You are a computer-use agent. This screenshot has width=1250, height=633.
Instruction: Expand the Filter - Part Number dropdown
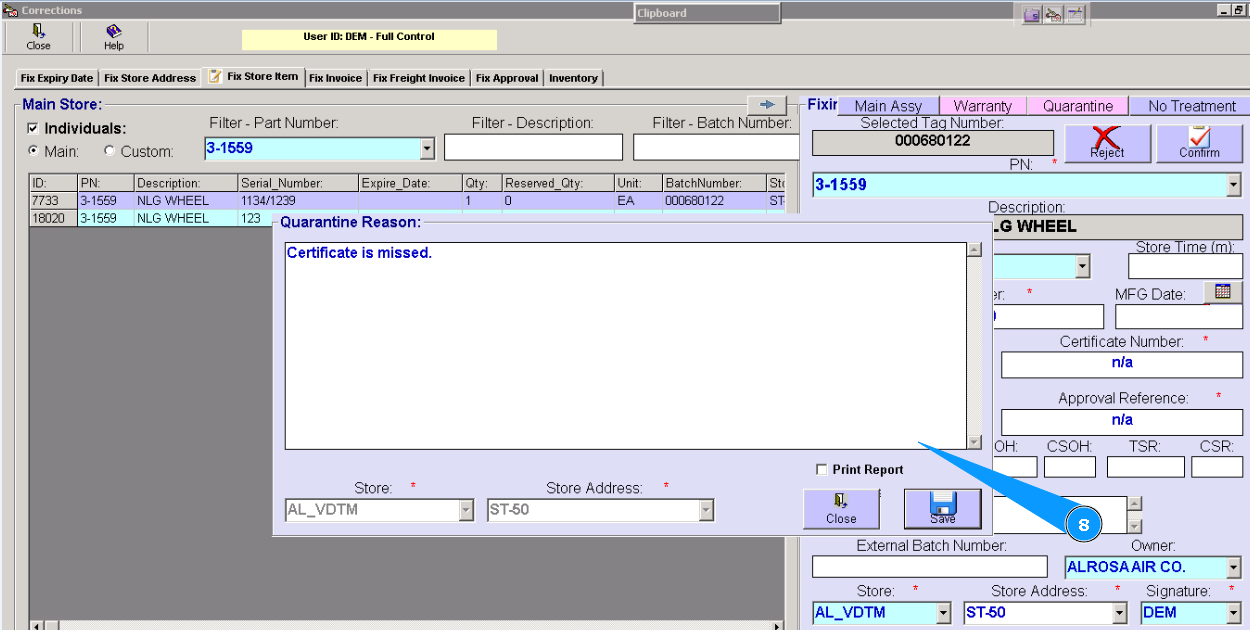click(x=428, y=149)
